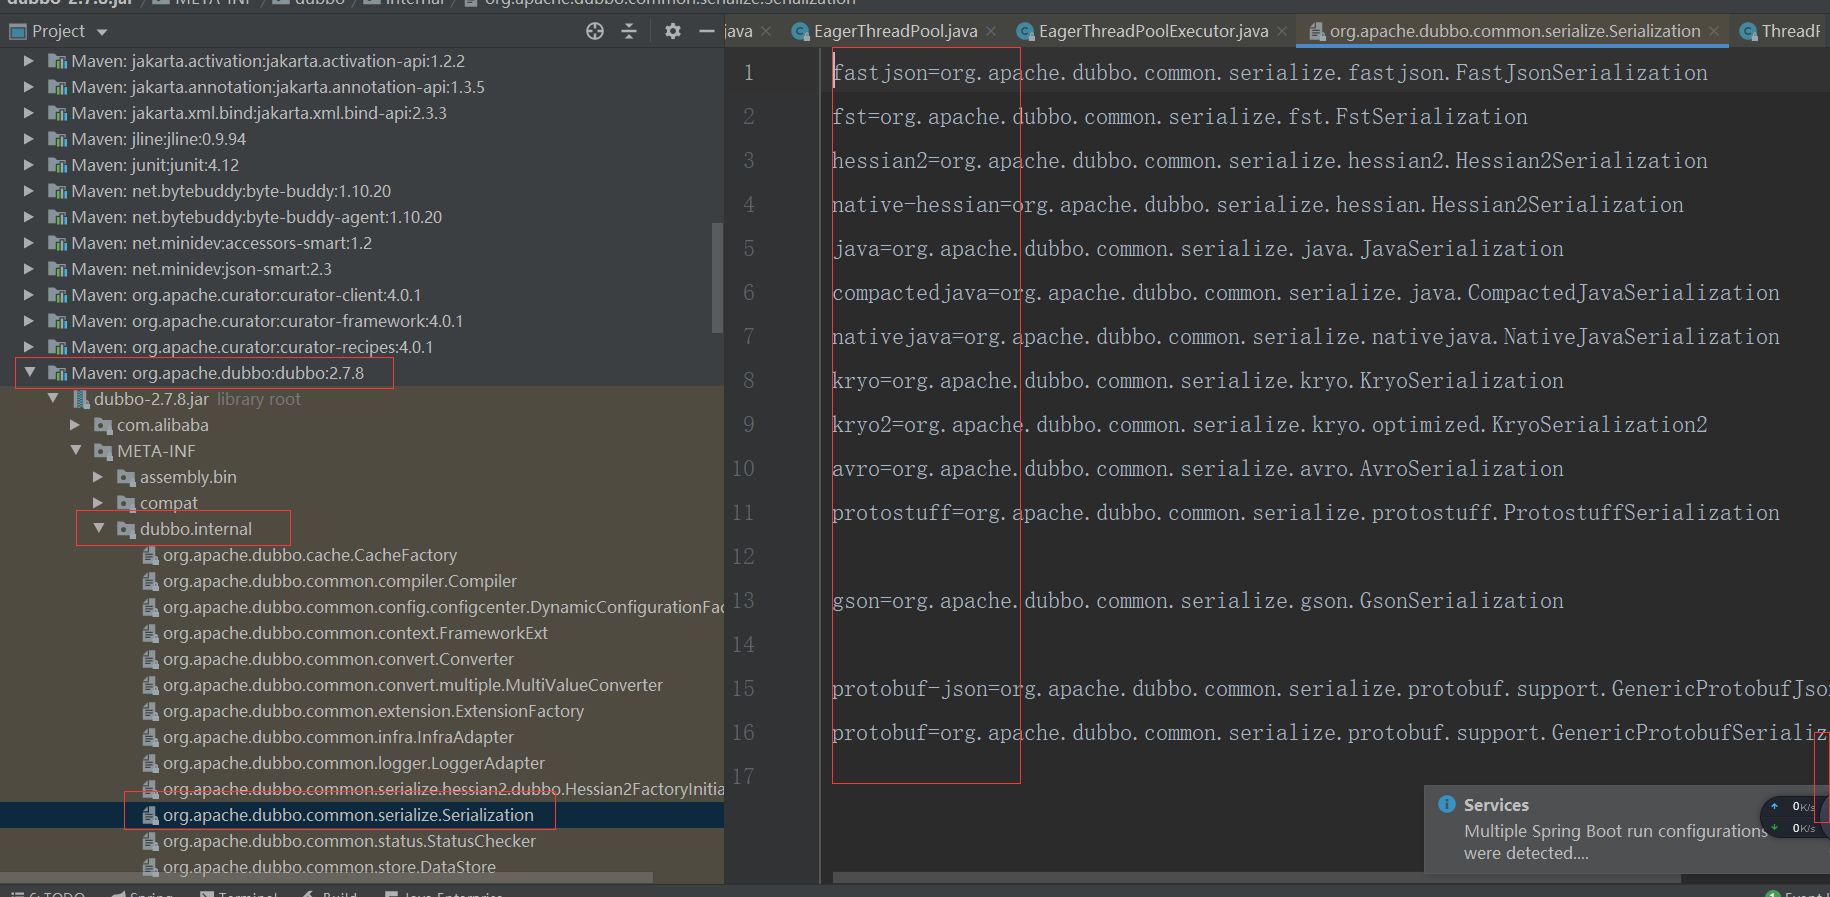Select Maven net.minidev:accessors-smart:1.2 row
This screenshot has width=1830, height=897.
[362, 243]
